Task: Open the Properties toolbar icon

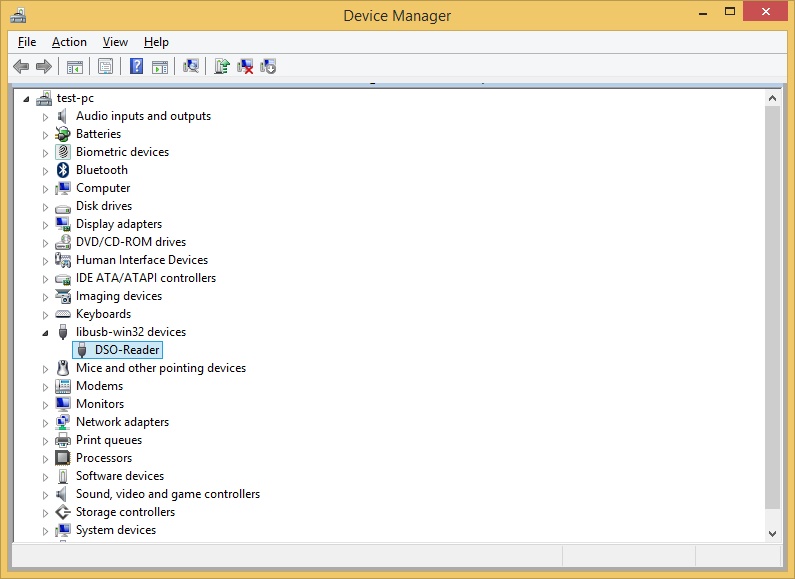Action: coord(105,66)
